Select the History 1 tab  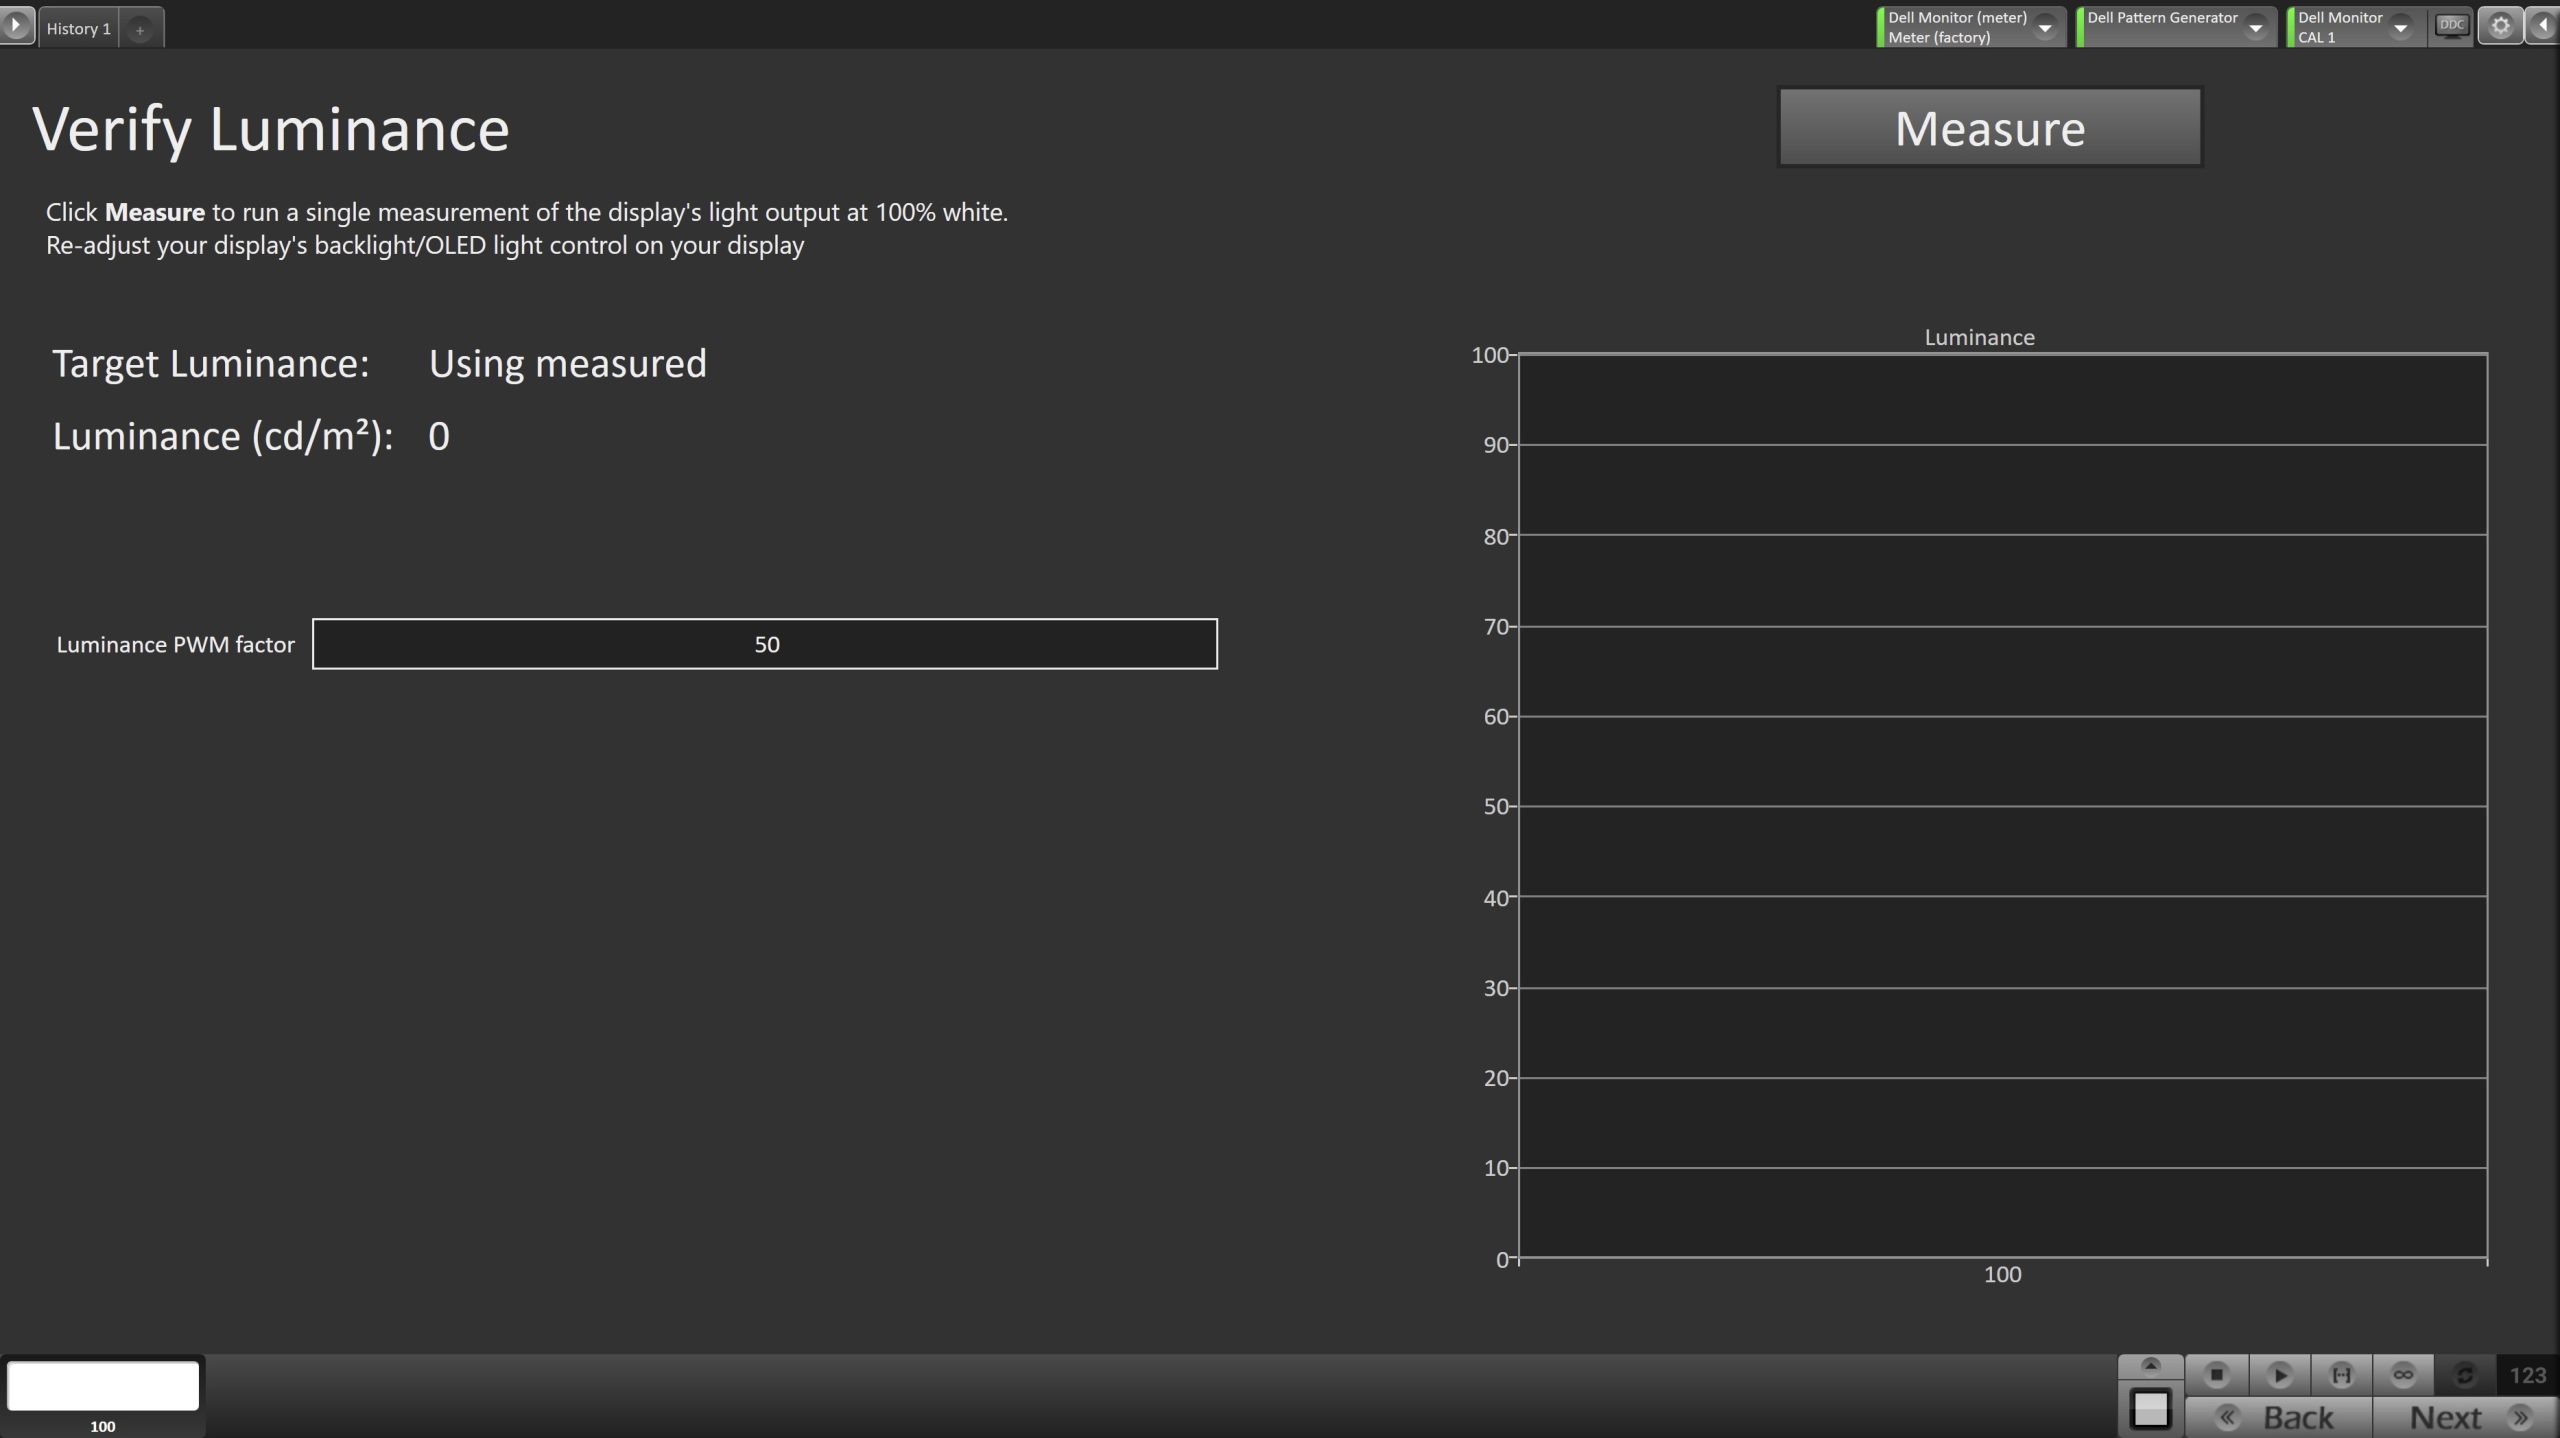tap(78, 29)
